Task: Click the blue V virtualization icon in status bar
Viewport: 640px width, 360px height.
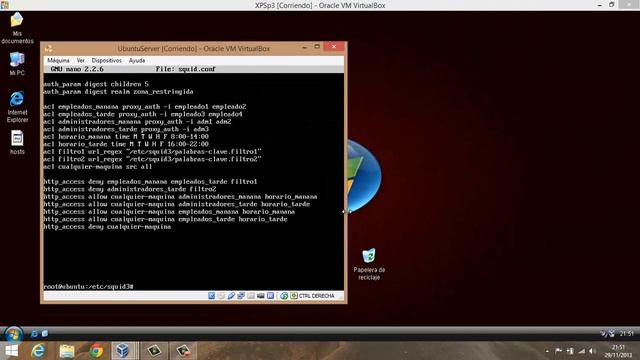Action: point(271,296)
